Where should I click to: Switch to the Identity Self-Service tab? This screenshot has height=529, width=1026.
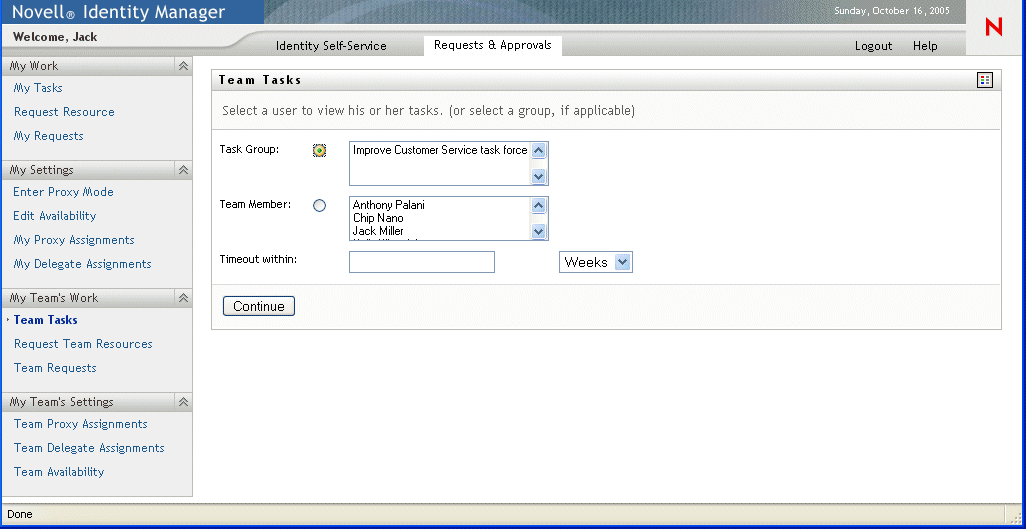click(331, 46)
